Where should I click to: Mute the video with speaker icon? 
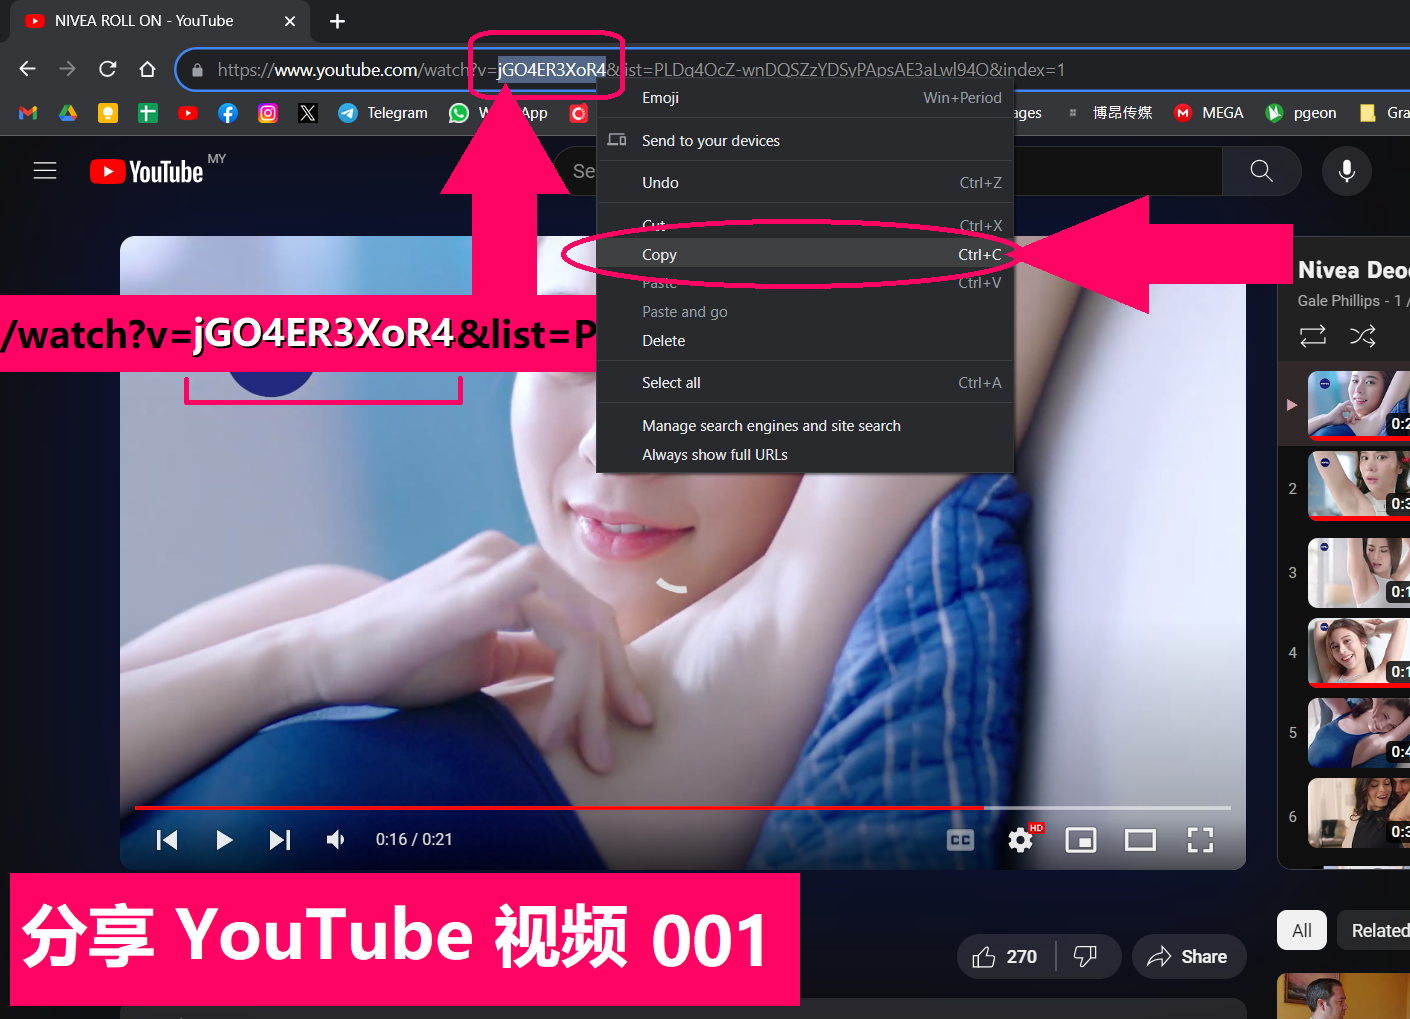point(336,840)
